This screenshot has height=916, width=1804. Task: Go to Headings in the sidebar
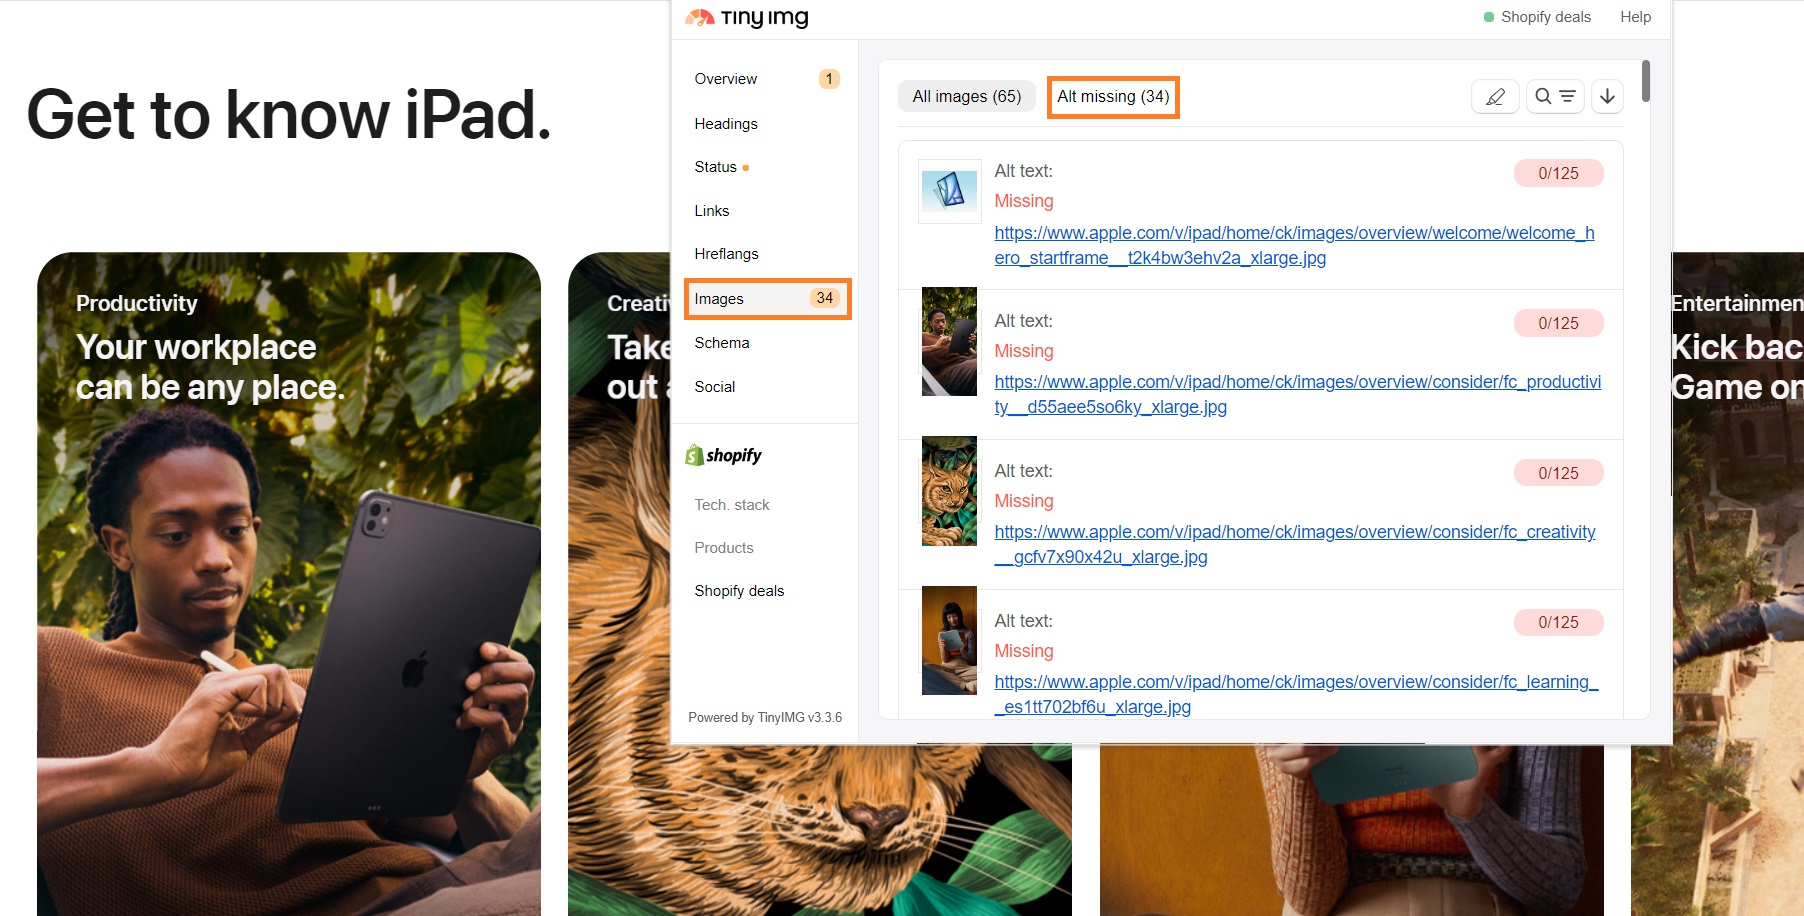pos(726,124)
